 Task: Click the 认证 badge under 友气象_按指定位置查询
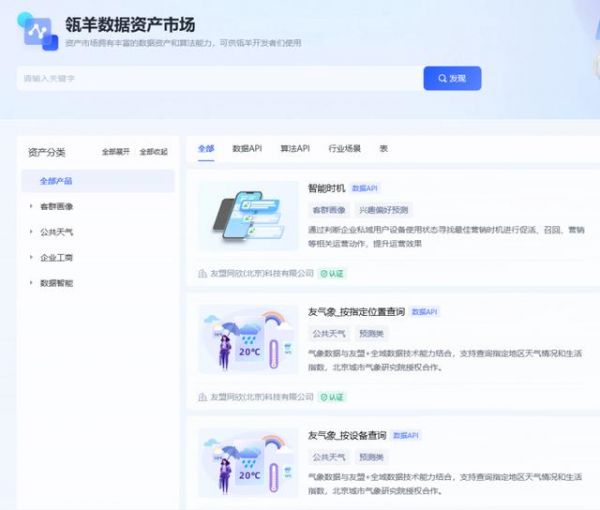[x=333, y=397]
